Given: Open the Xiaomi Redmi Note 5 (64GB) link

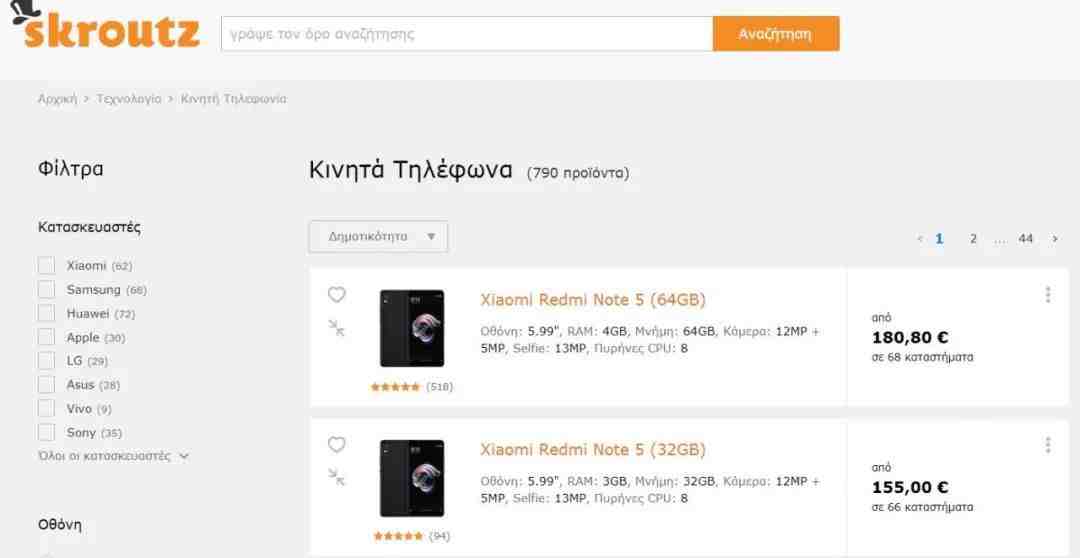Looking at the screenshot, I should [x=593, y=300].
